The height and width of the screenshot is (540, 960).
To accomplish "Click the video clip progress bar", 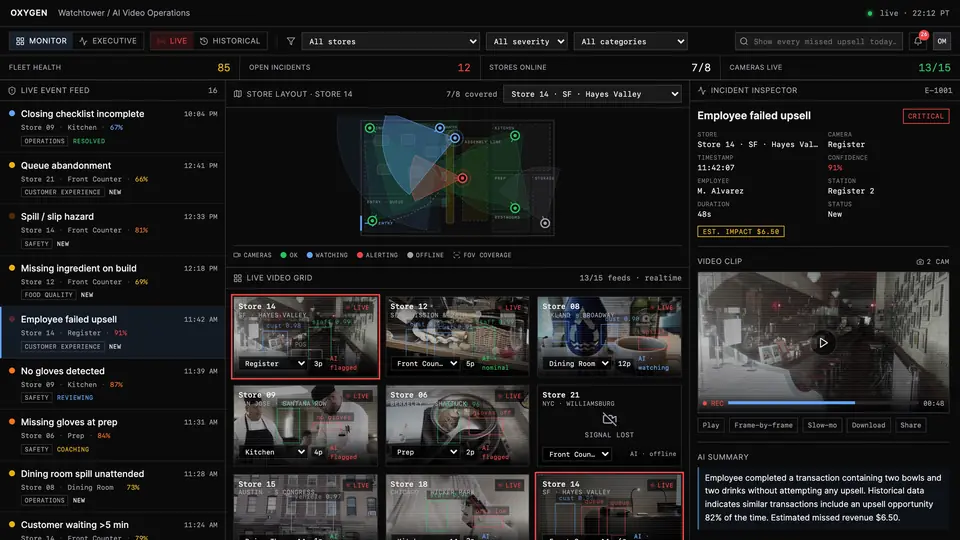I will pos(823,403).
